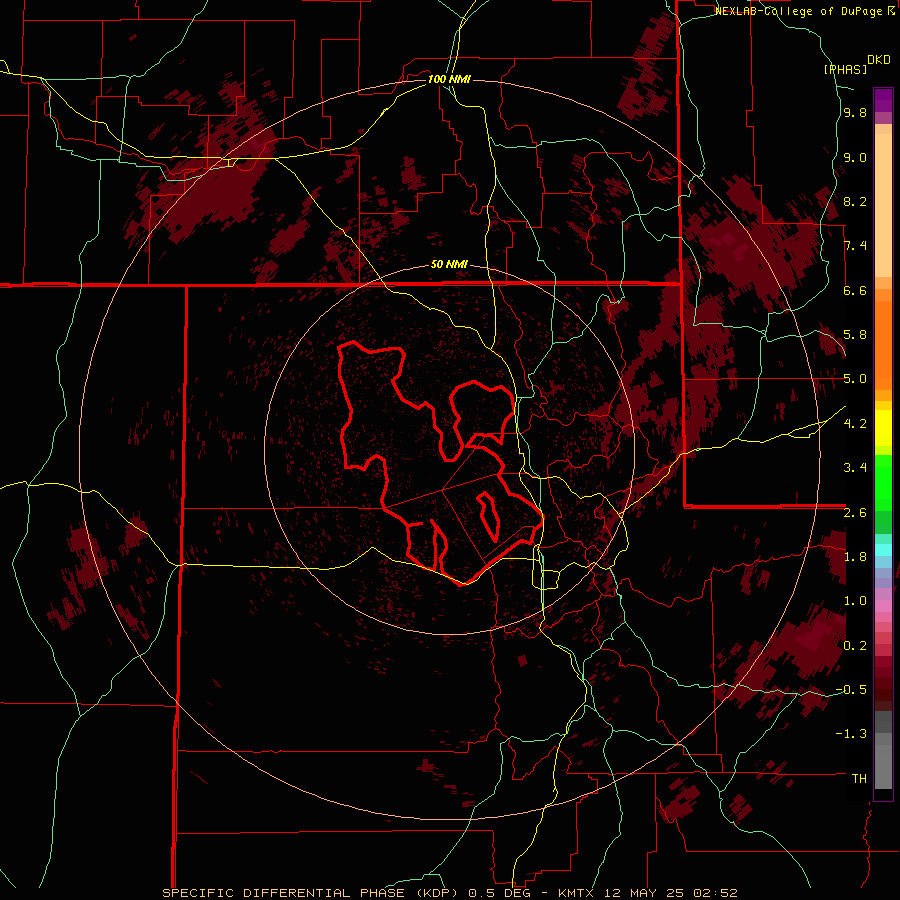Click the 12 MAY 25 02:52 timestamp
Viewport: 900px width, 900px height.
670,893
